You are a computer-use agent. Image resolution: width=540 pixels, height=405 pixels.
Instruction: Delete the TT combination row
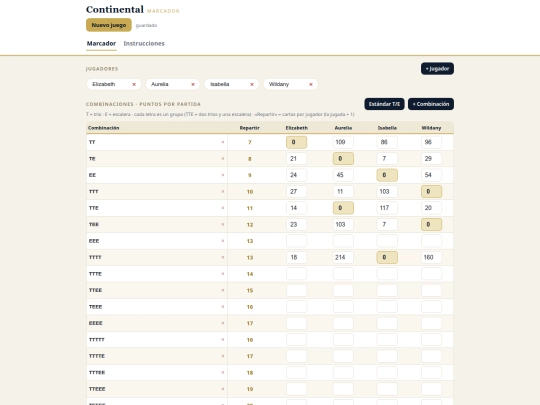click(x=222, y=142)
